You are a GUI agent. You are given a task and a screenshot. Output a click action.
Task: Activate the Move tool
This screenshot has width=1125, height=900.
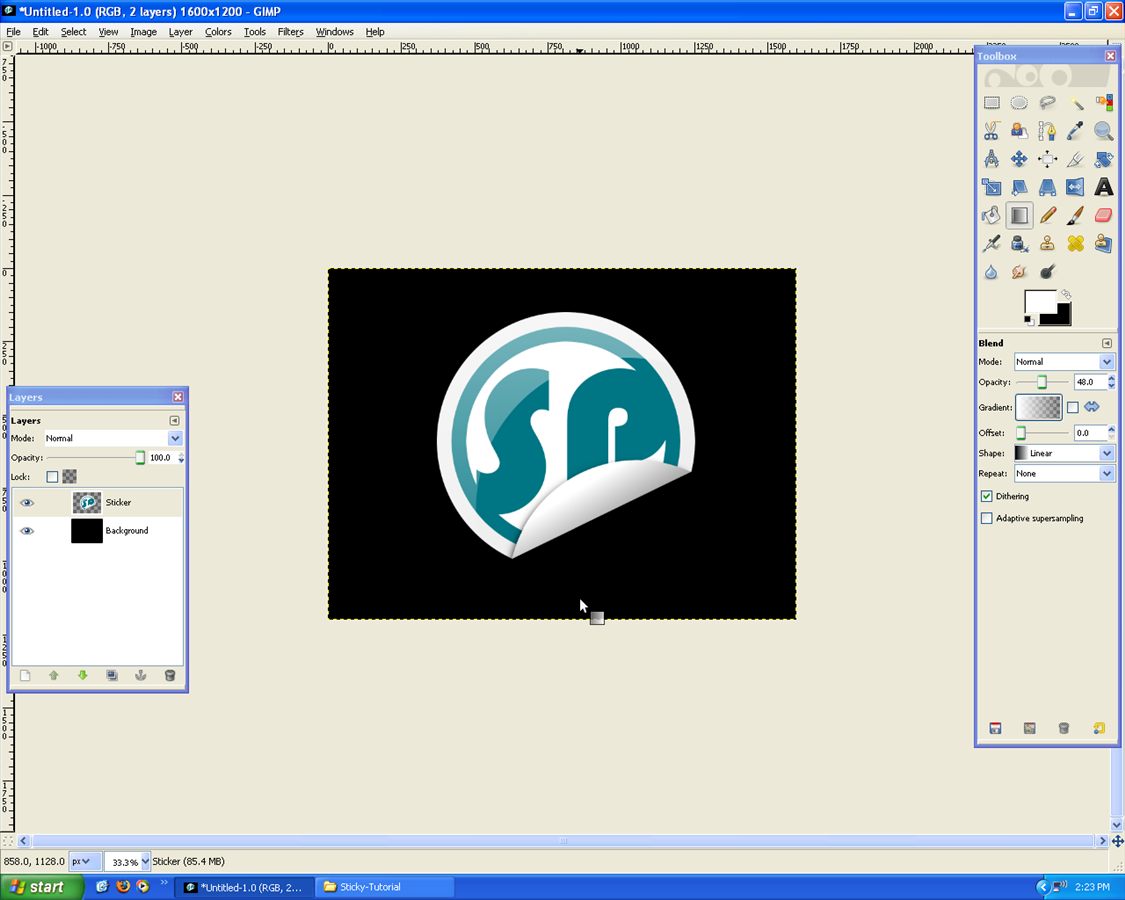click(x=1019, y=159)
